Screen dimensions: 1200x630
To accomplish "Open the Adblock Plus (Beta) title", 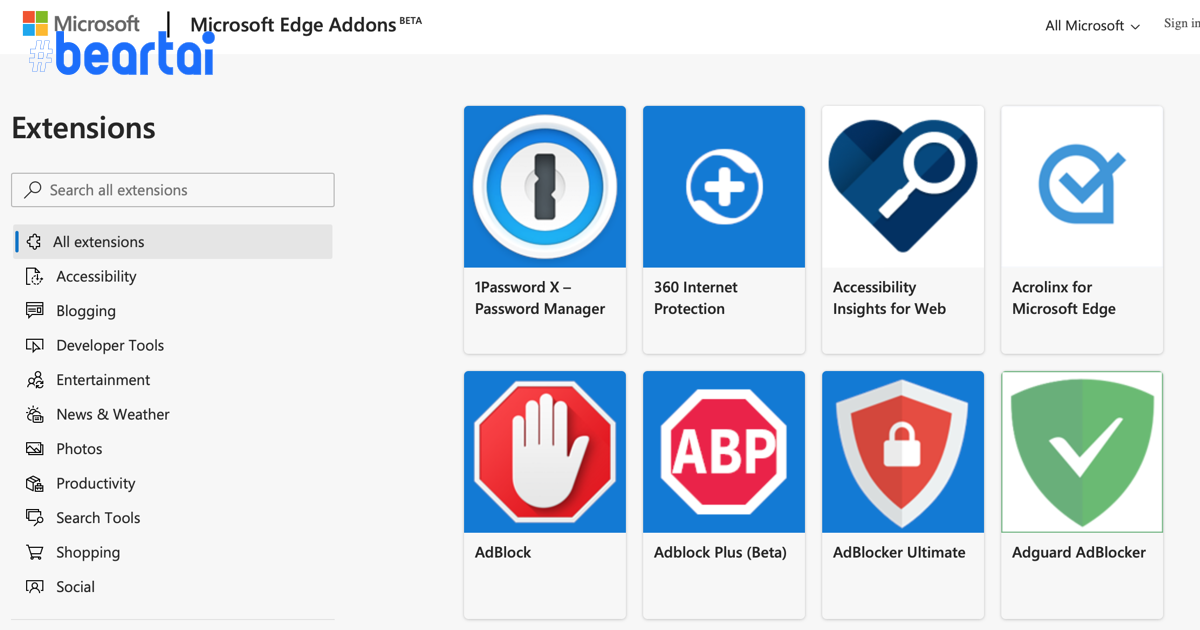I will click(720, 552).
